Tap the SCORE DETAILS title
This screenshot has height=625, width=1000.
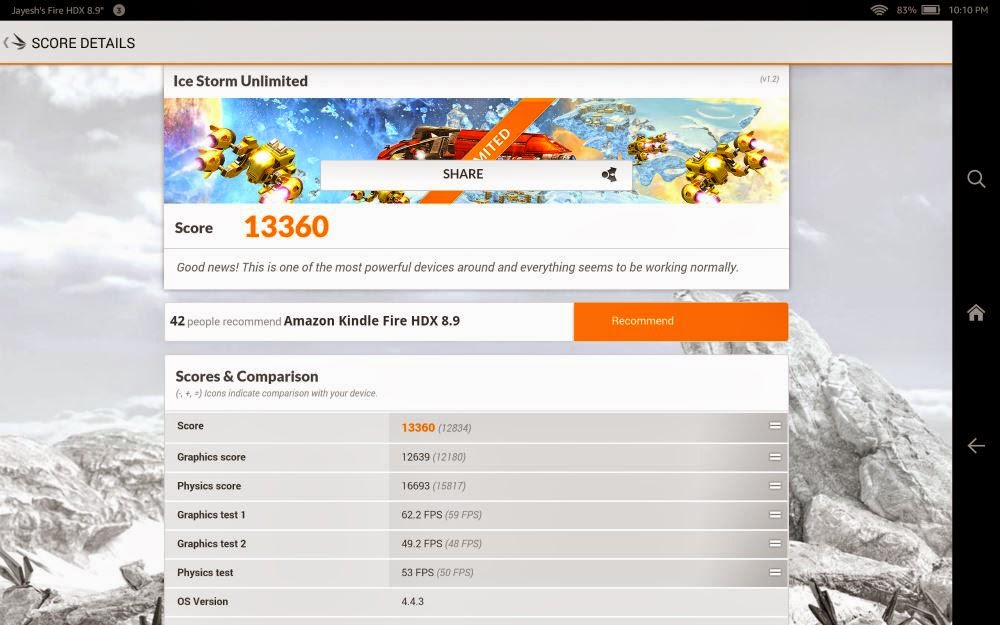pyautogui.click(x=83, y=43)
